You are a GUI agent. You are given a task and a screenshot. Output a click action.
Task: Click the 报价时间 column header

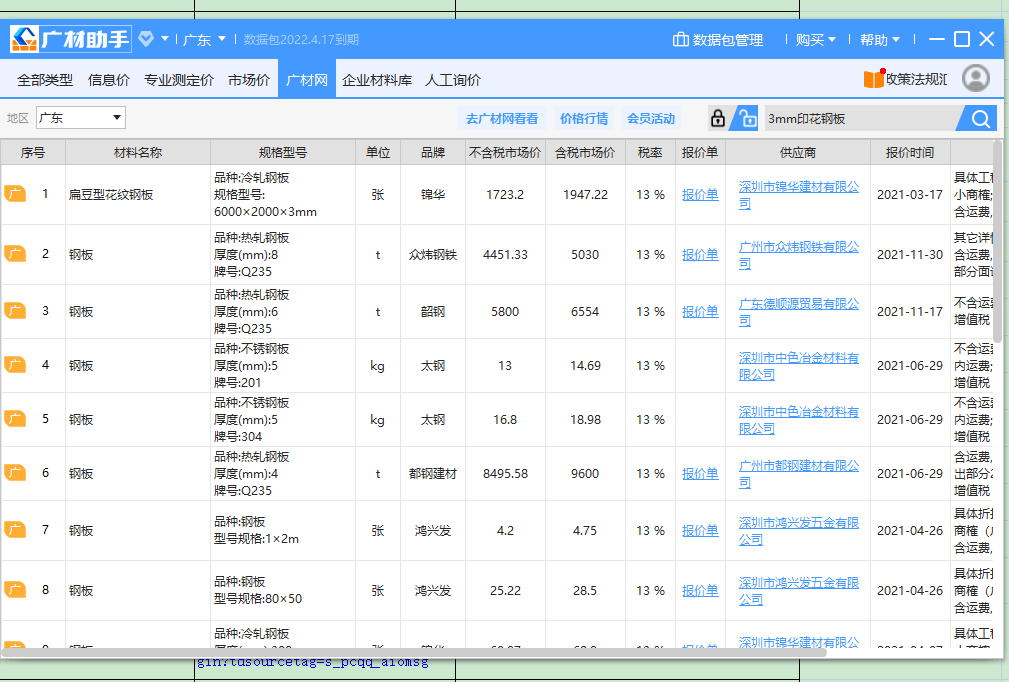(910, 152)
